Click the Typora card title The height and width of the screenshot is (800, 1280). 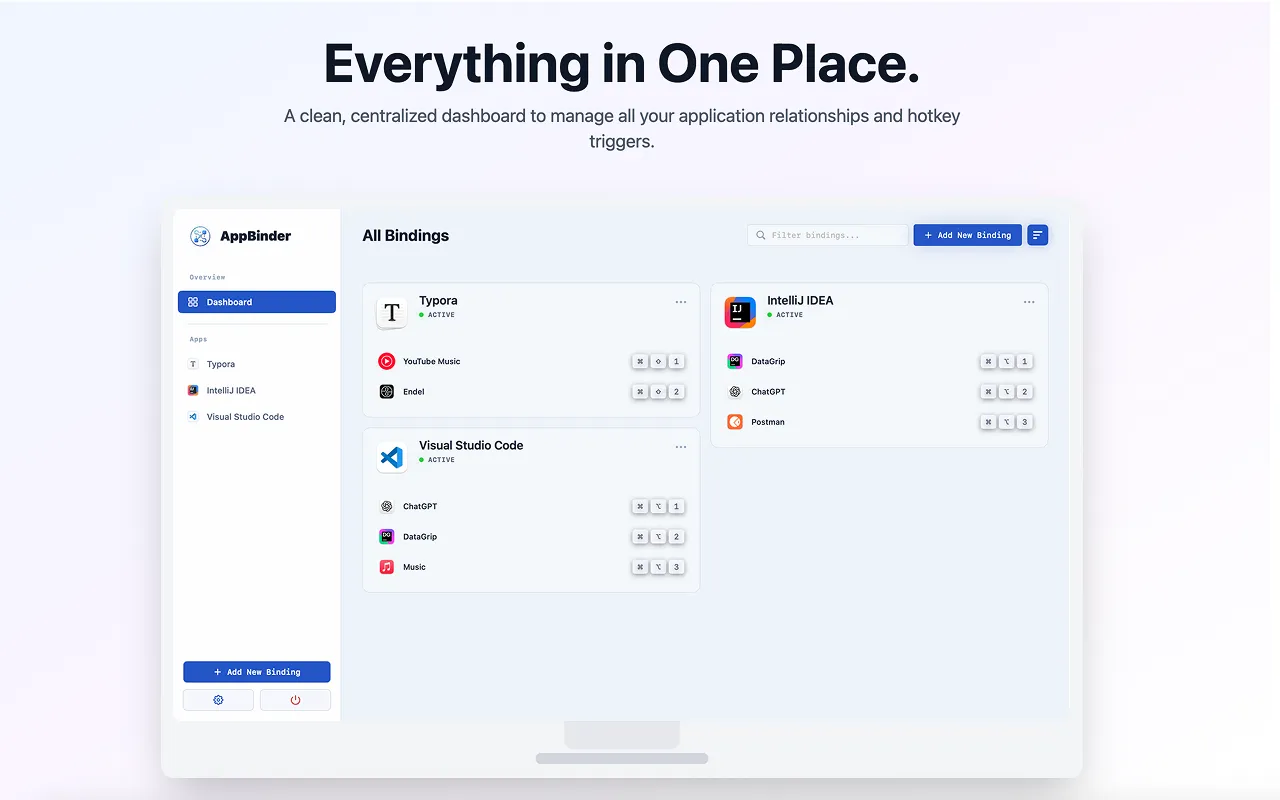[438, 300]
